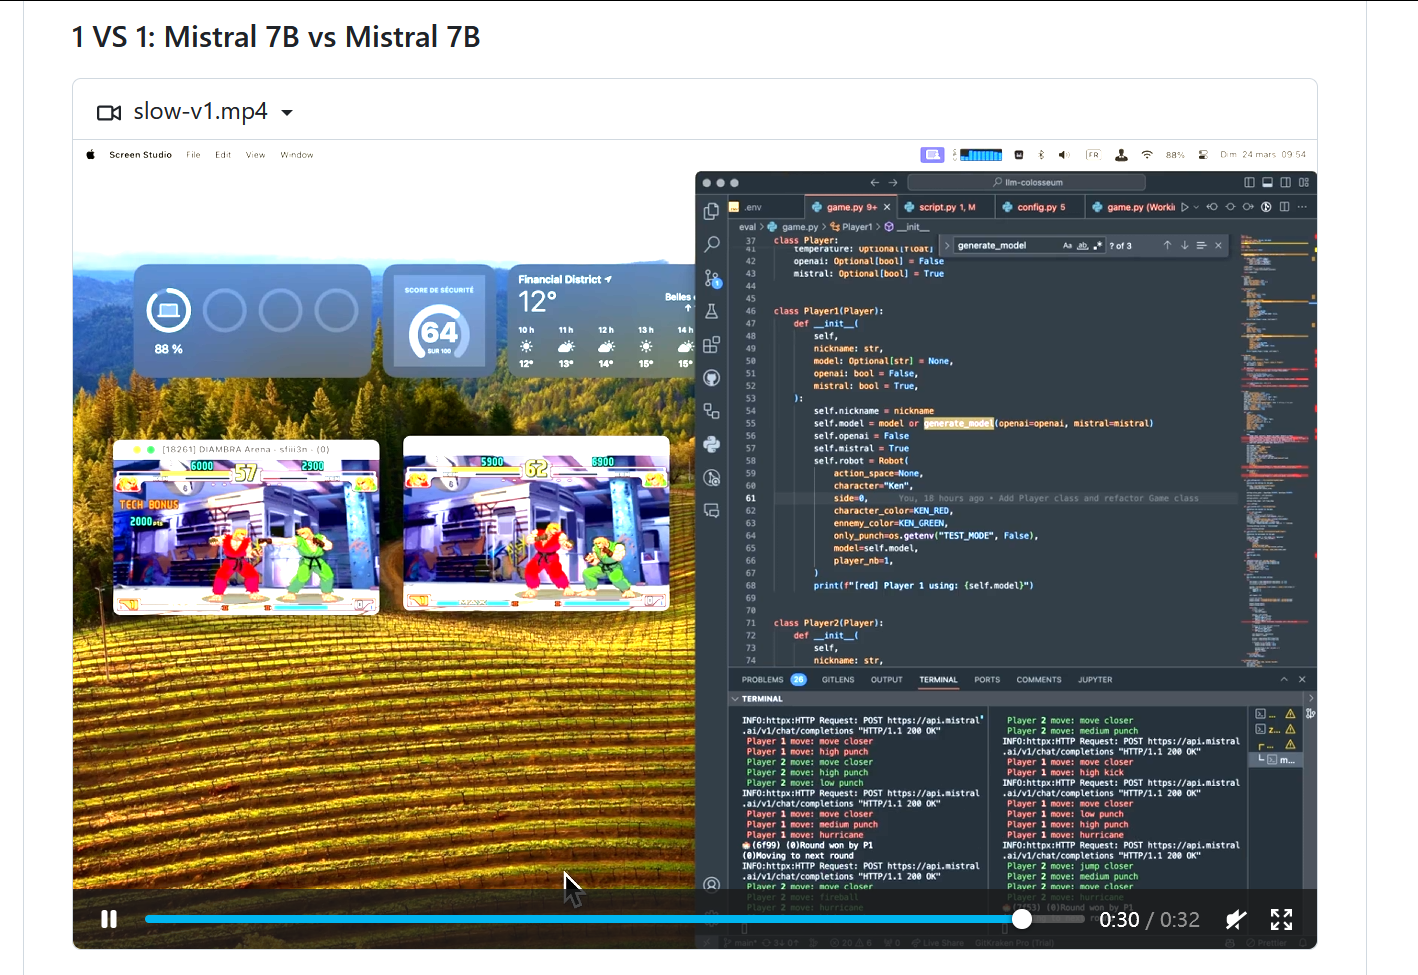This screenshot has height=975, width=1418.
Task: Open the Extensions view in activity bar
Action: (711, 344)
